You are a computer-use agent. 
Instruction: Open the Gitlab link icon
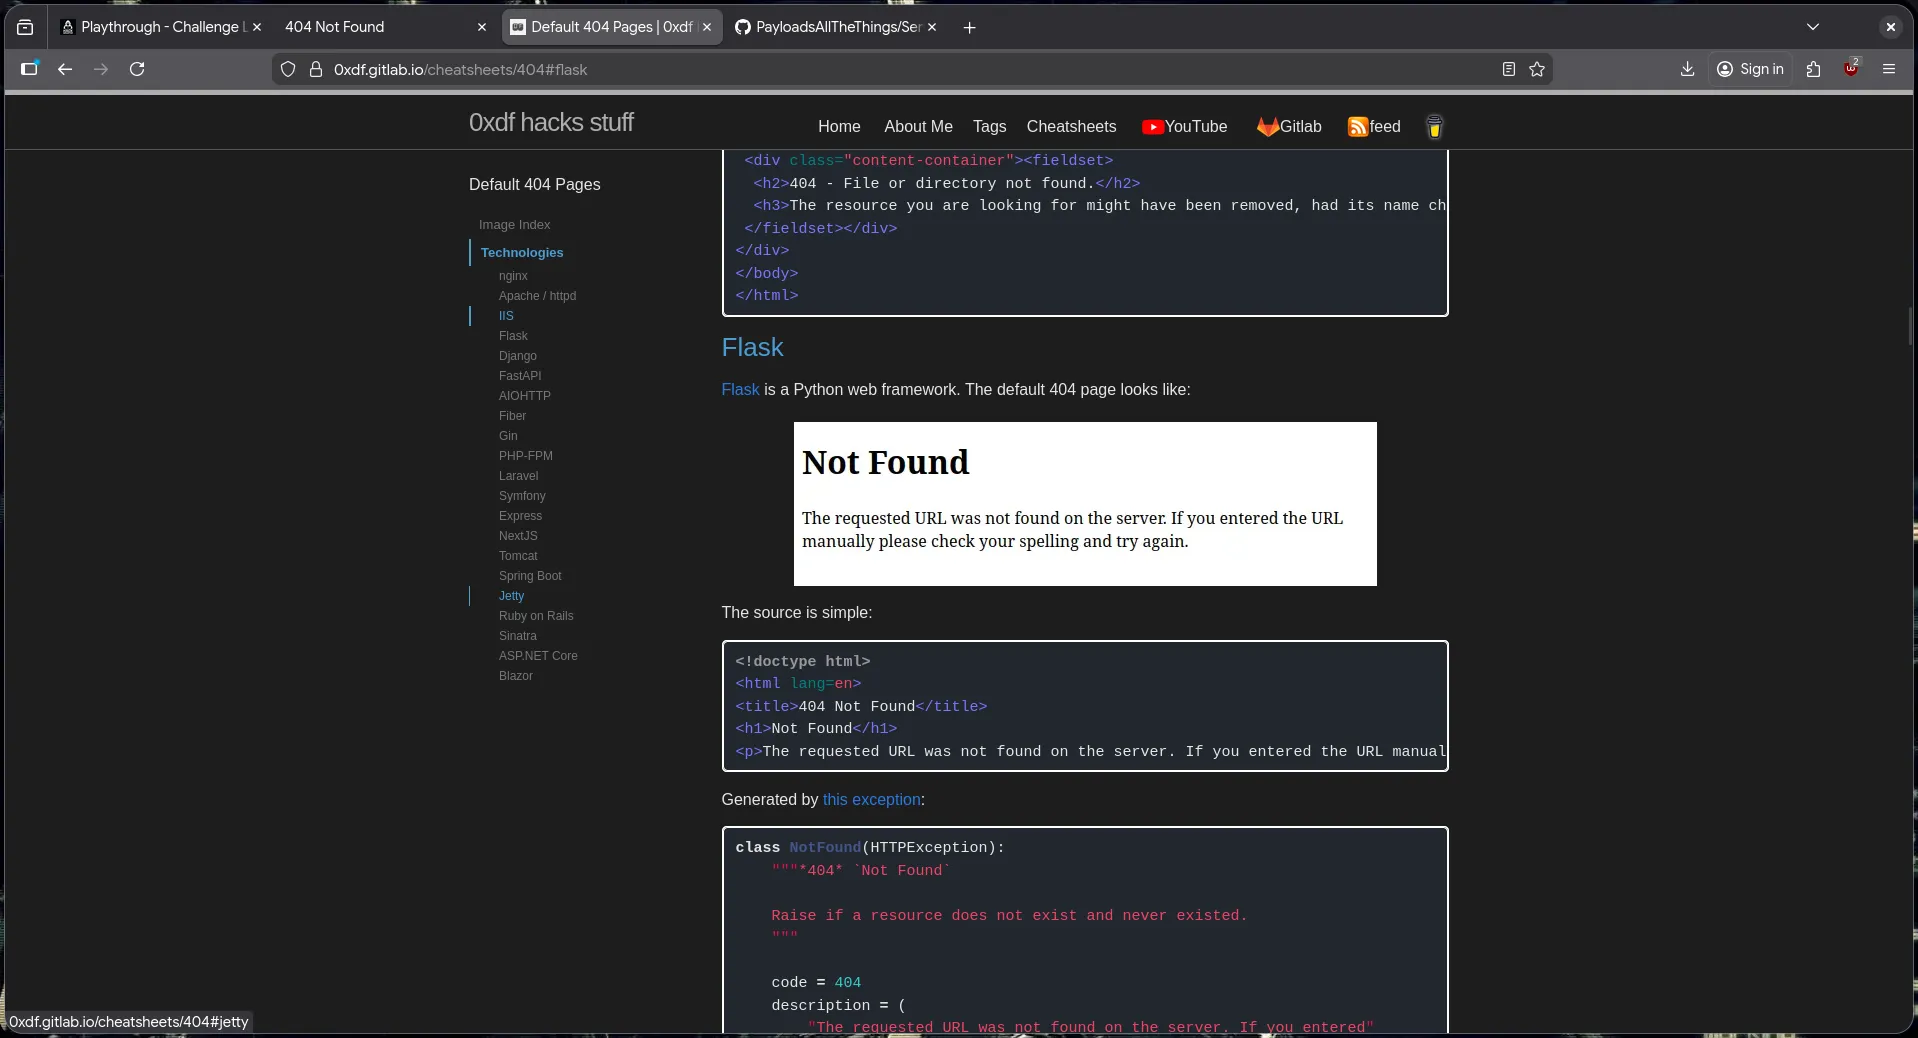(x=1267, y=127)
